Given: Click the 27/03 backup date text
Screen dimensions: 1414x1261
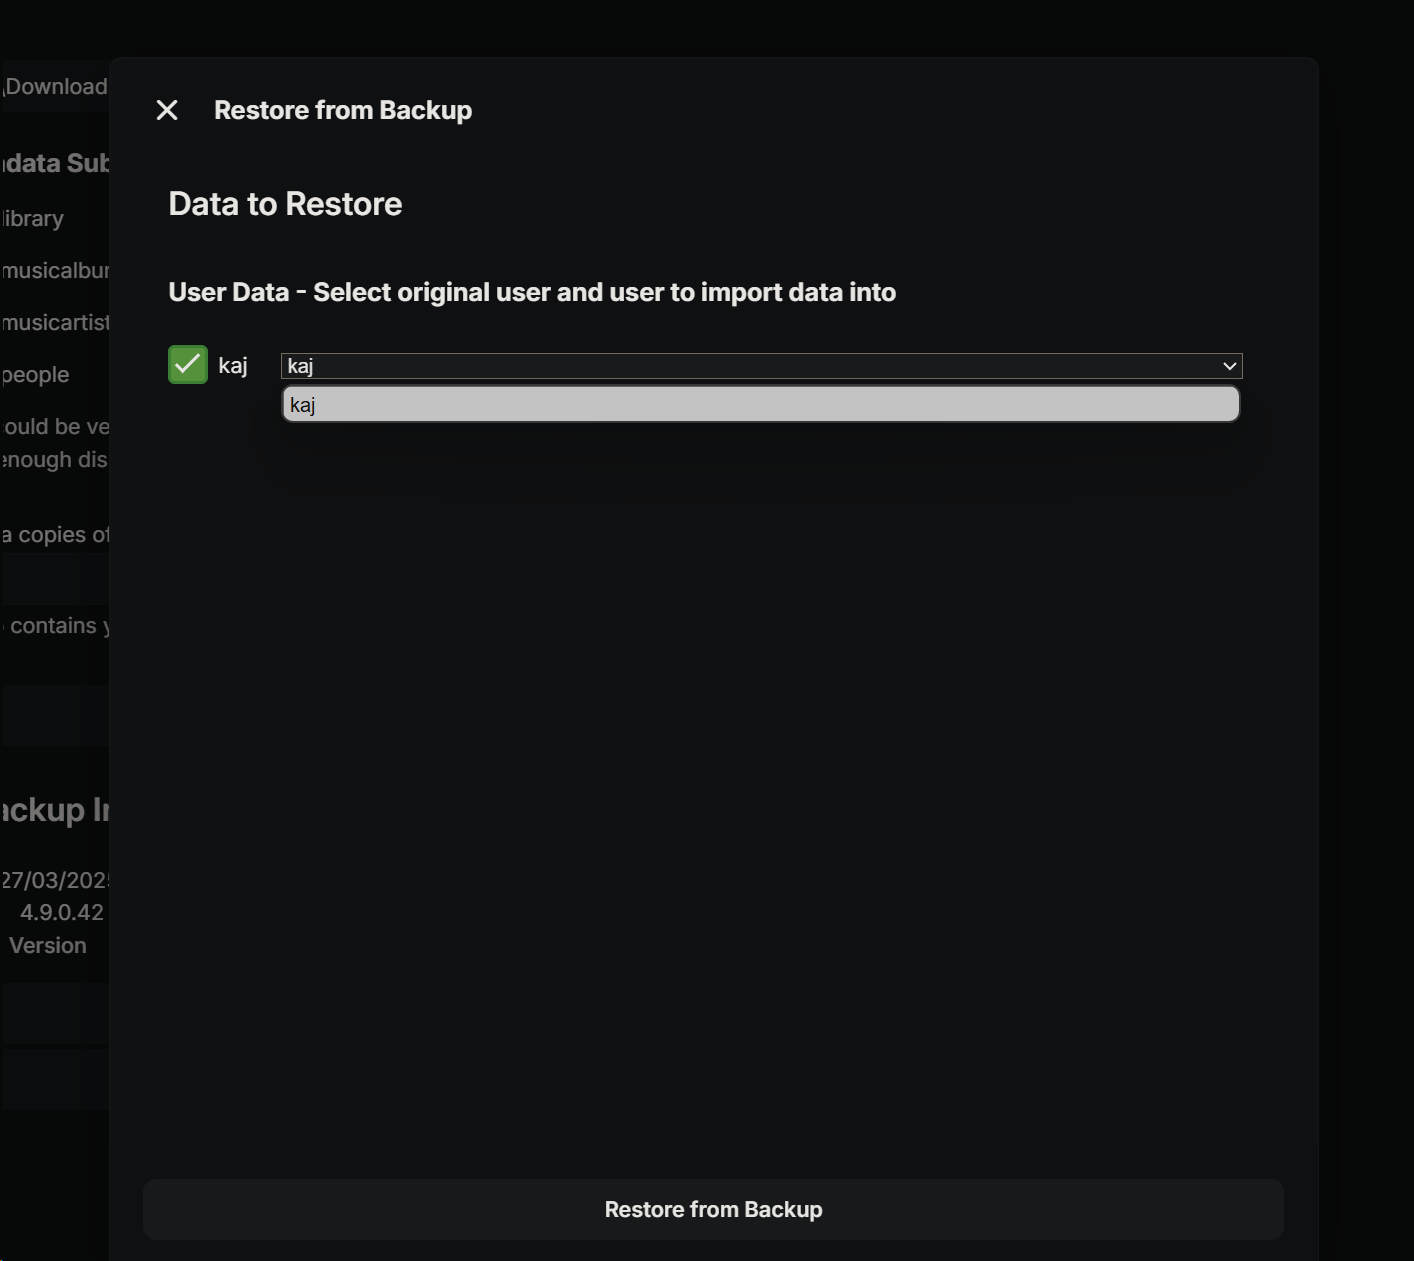Looking at the screenshot, I should (55, 880).
